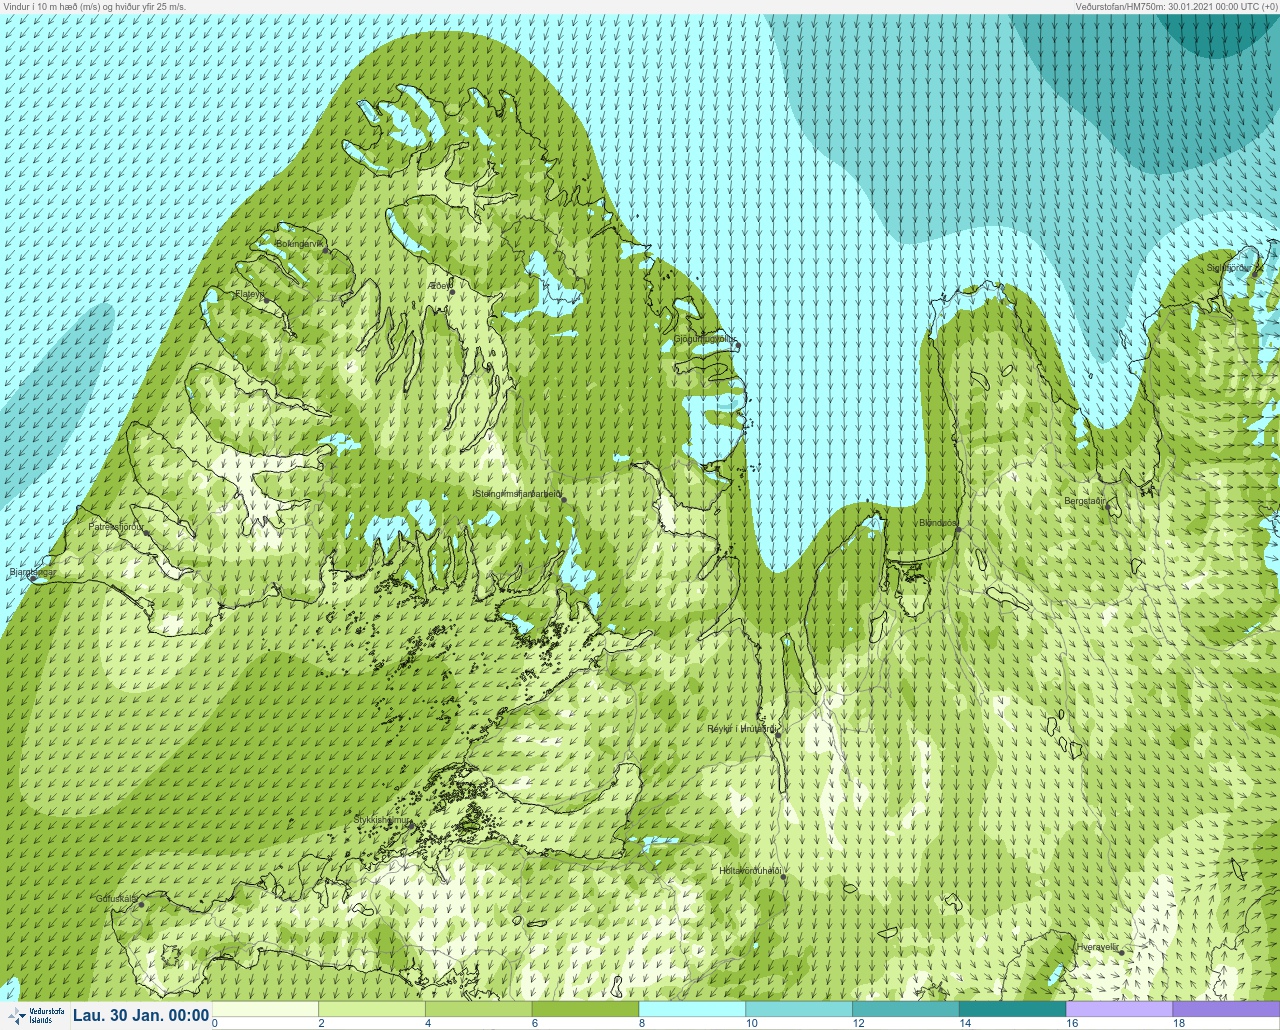Viewport: 1280px width, 1030px height.
Task: Select the Gufuskálar station label
Action: point(116,899)
